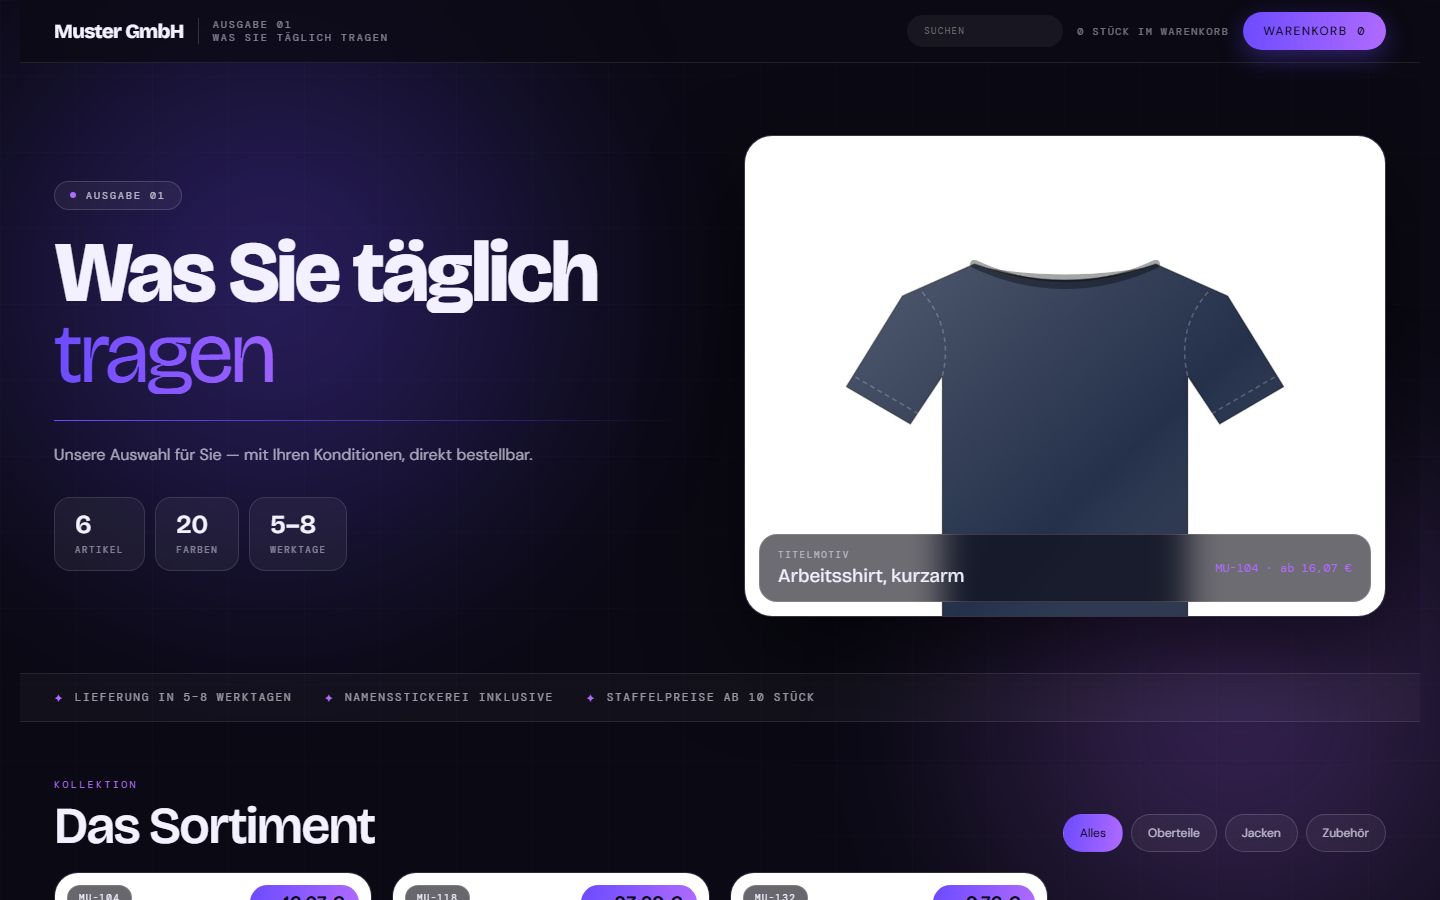The width and height of the screenshot is (1440, 900).
Task: Open the Warenkorb cart button
Action: pyautogui.click(x=1314, y=31)
